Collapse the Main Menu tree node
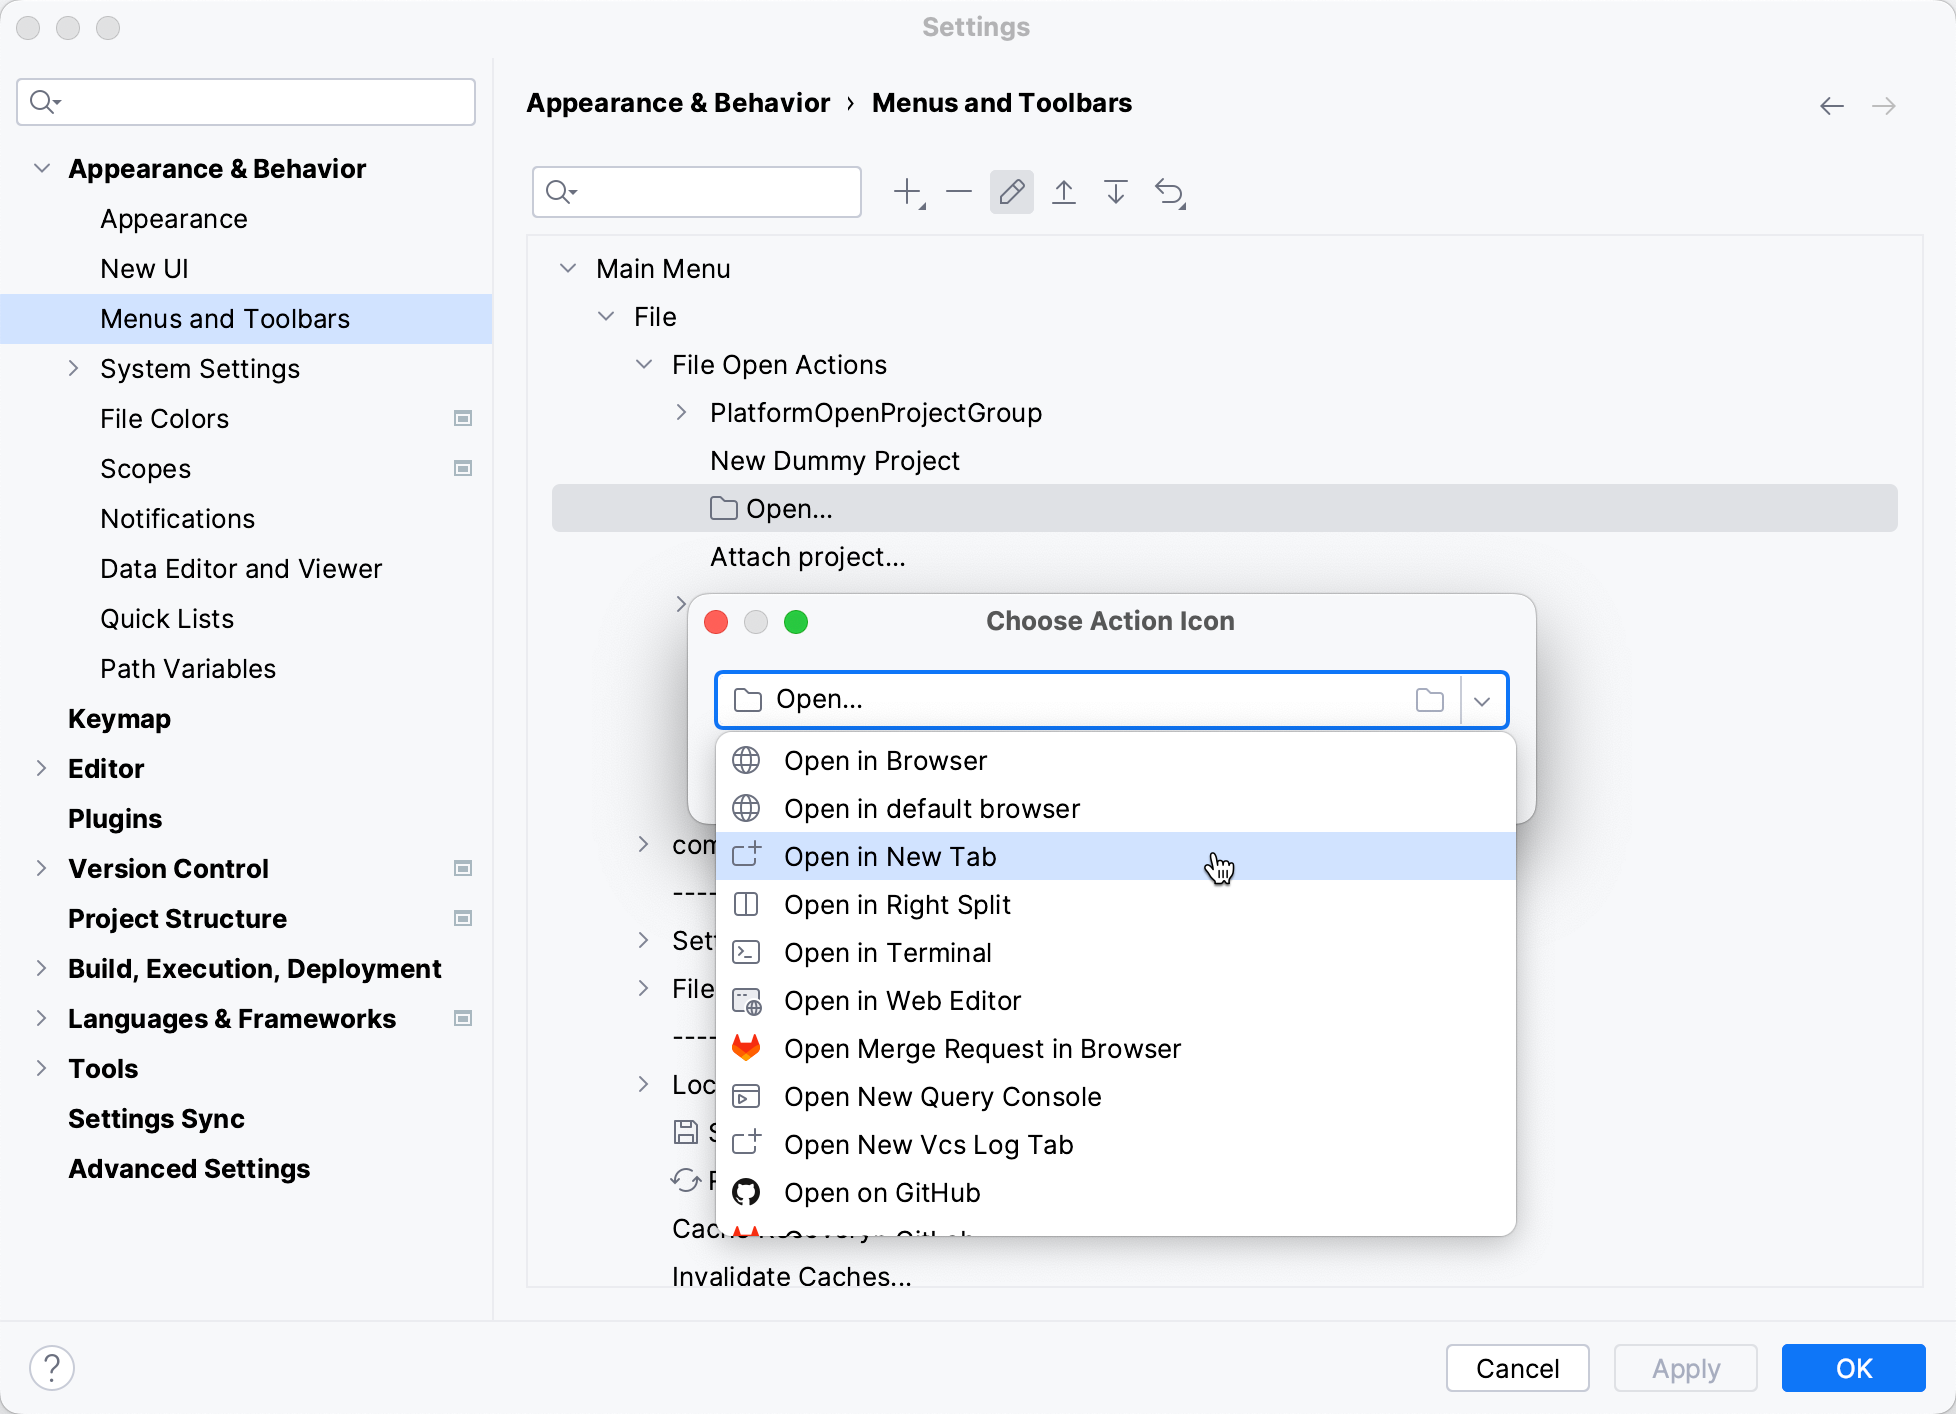The image size is (1956, 1414). [x=568, y=269]
